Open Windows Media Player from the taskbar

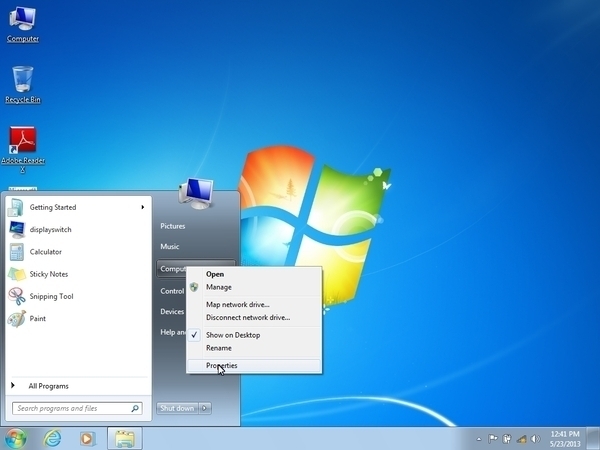tap(87, 438)
